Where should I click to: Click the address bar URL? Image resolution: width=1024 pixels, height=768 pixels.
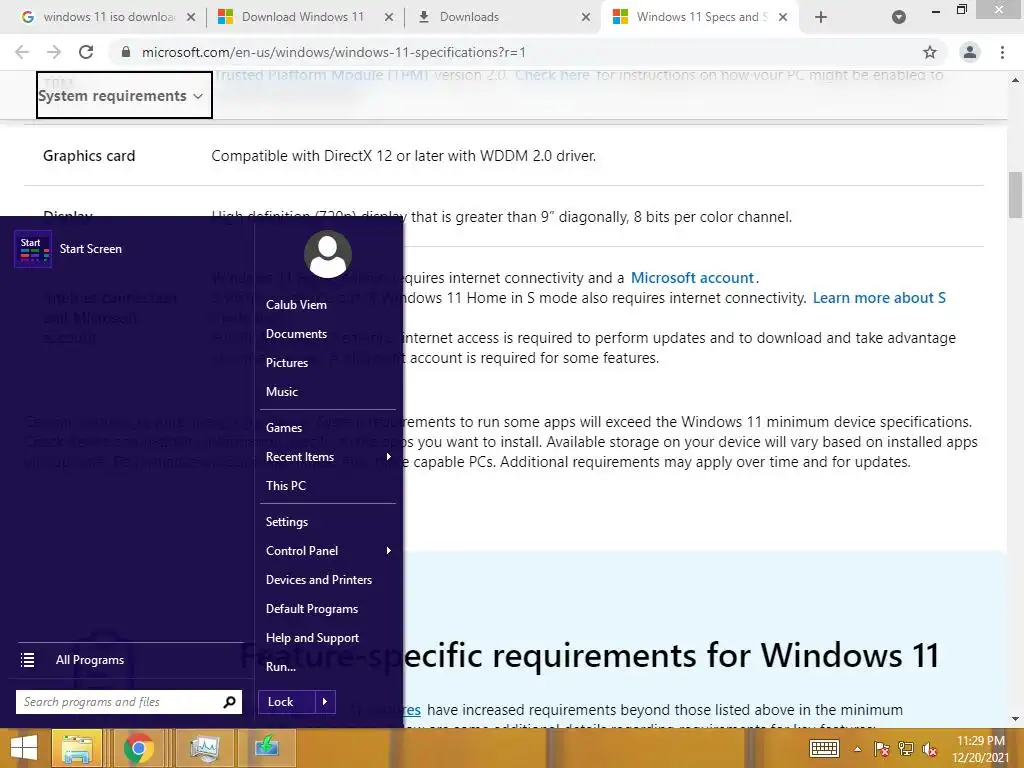pyautogui.click(x=334, y=52)
